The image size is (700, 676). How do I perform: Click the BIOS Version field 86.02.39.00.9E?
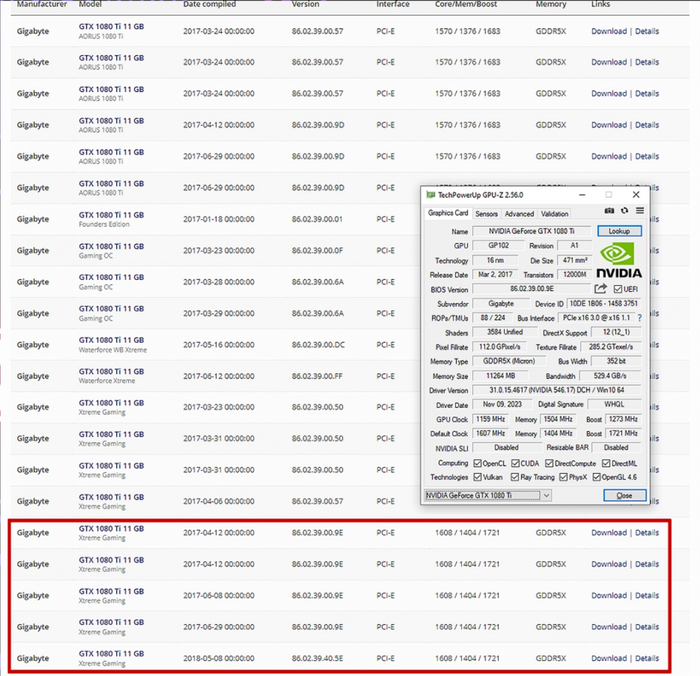[x=531, y=289]
